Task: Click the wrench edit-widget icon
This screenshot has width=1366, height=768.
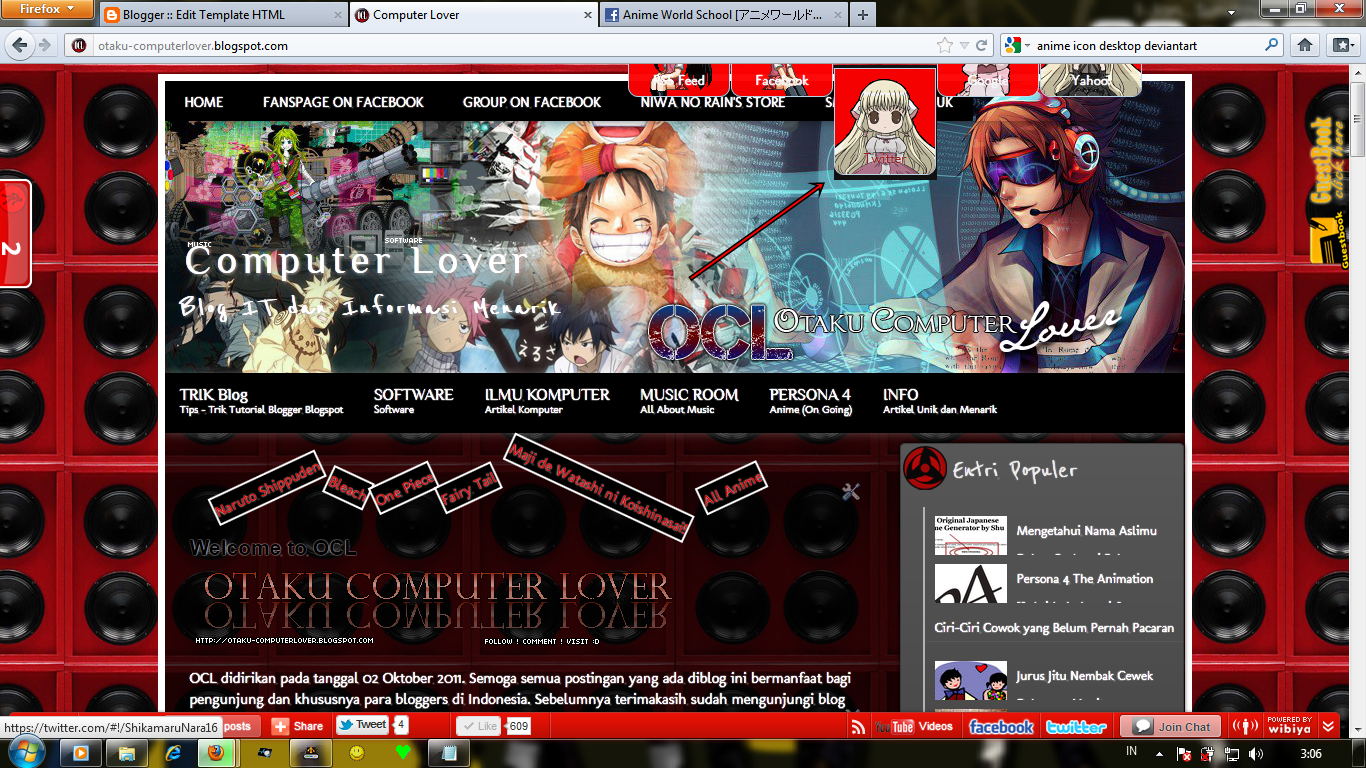Action: (x=851, y=491)
